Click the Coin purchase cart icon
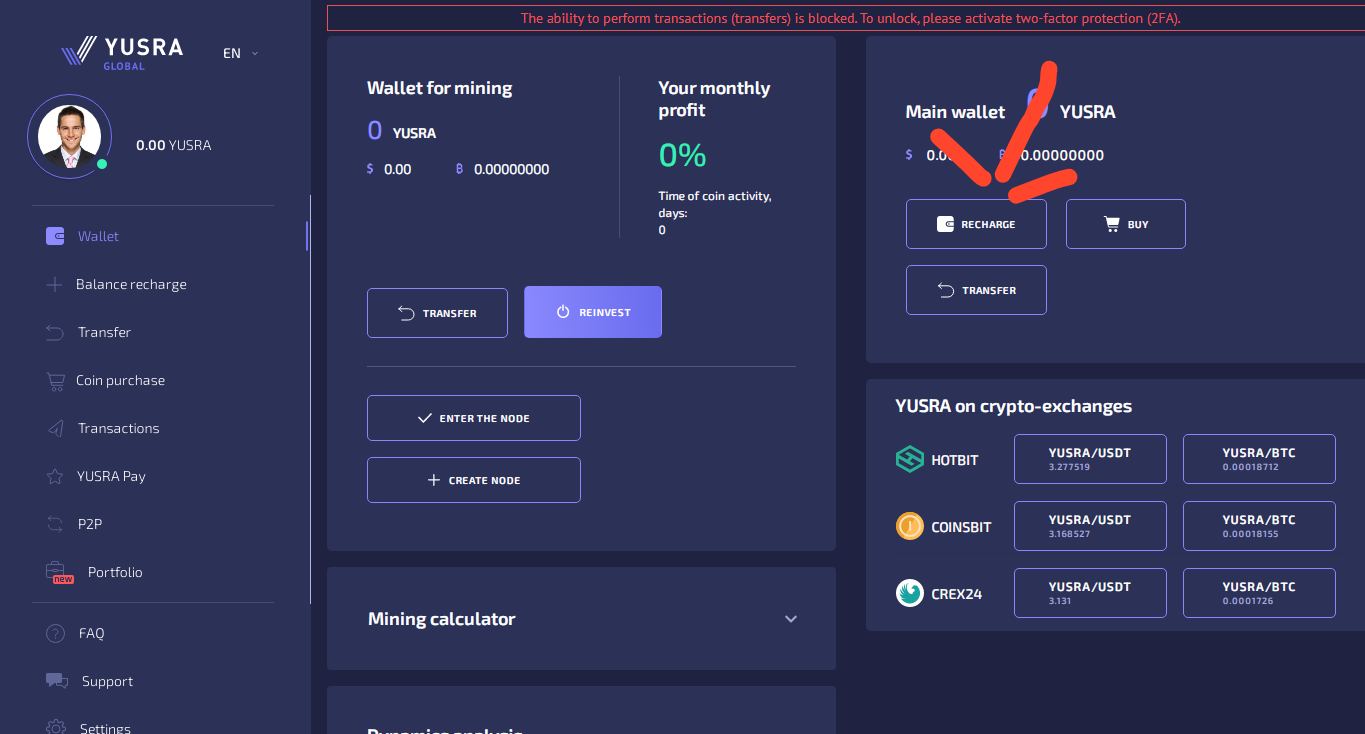Image resolution: width=1365 pixels, height=734 pixels. tap(56, 380)
